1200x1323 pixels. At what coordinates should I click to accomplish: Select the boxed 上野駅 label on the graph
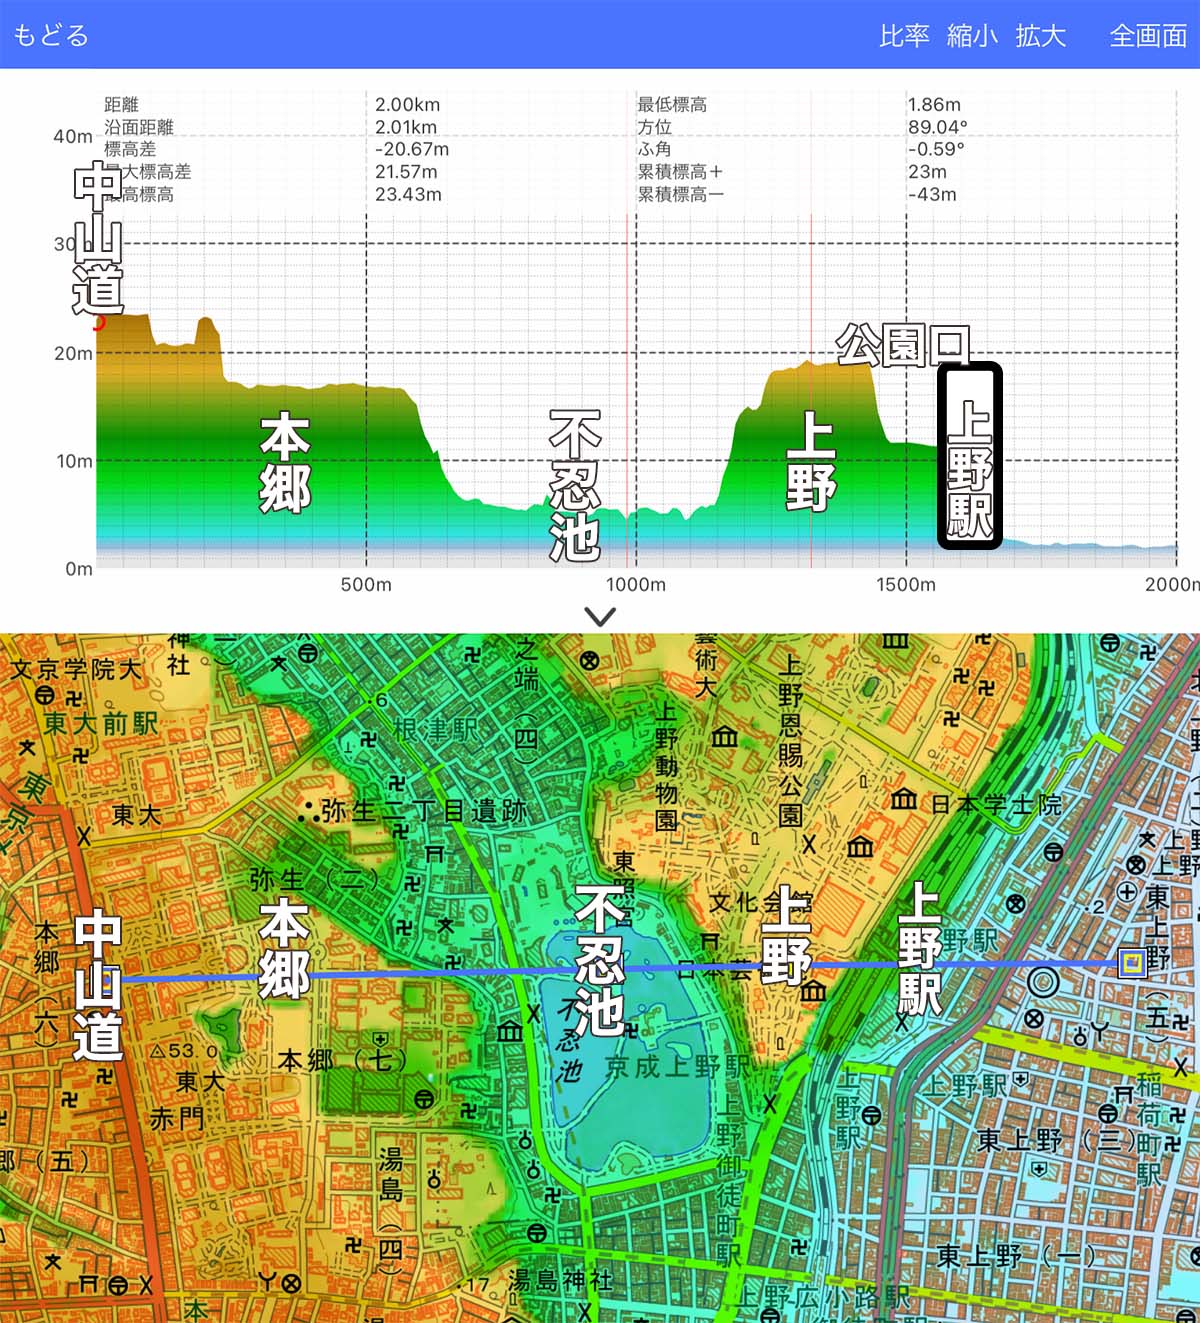(x=969, y=456)
